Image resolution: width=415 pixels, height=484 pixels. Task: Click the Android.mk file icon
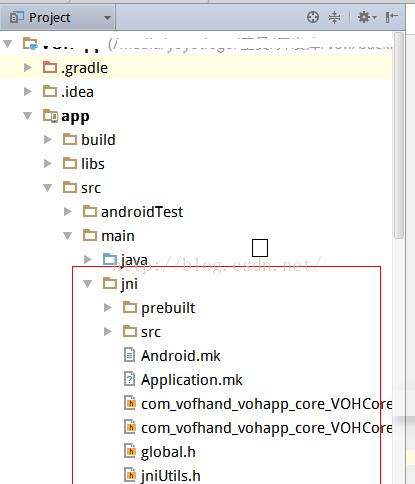coord(129,355)
